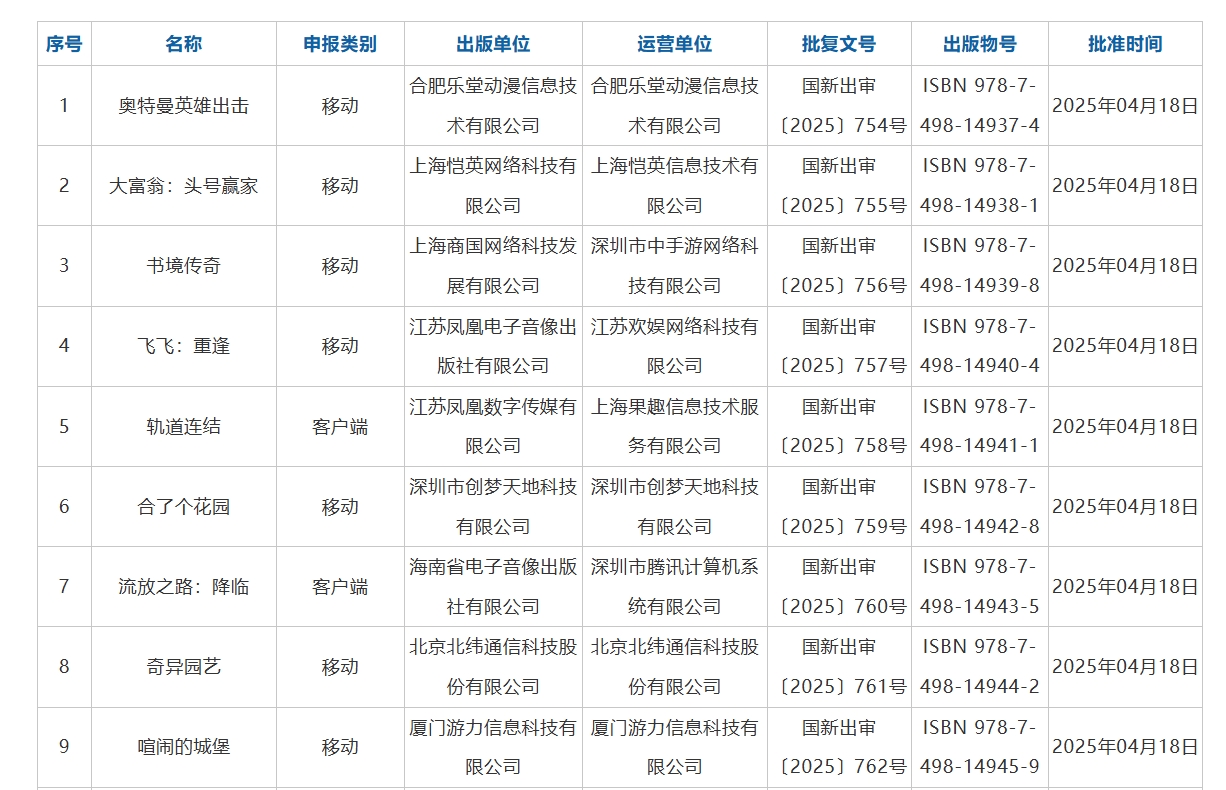Click 深圳市创梦天地科技有限公司 in 出版单位 column

coord(493,507)
